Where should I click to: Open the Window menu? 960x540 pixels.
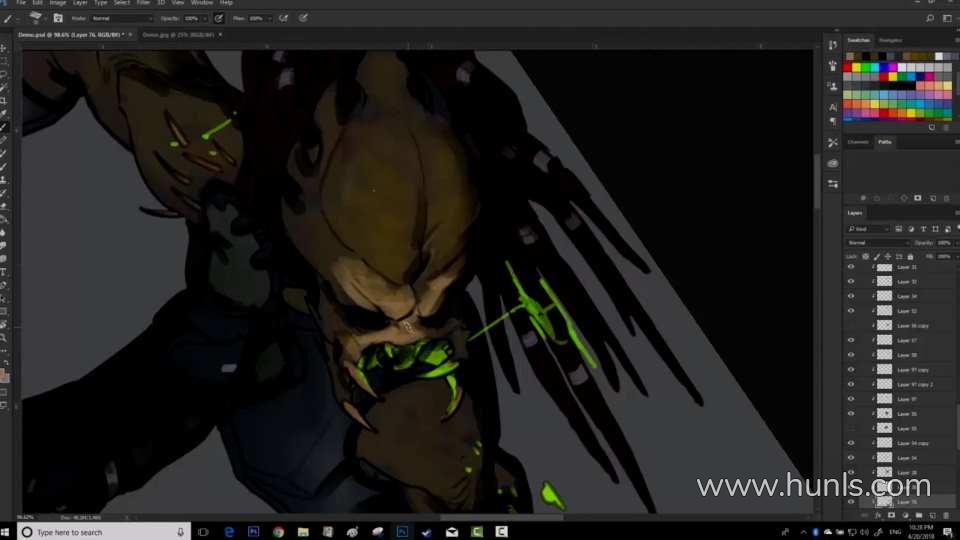202,3
